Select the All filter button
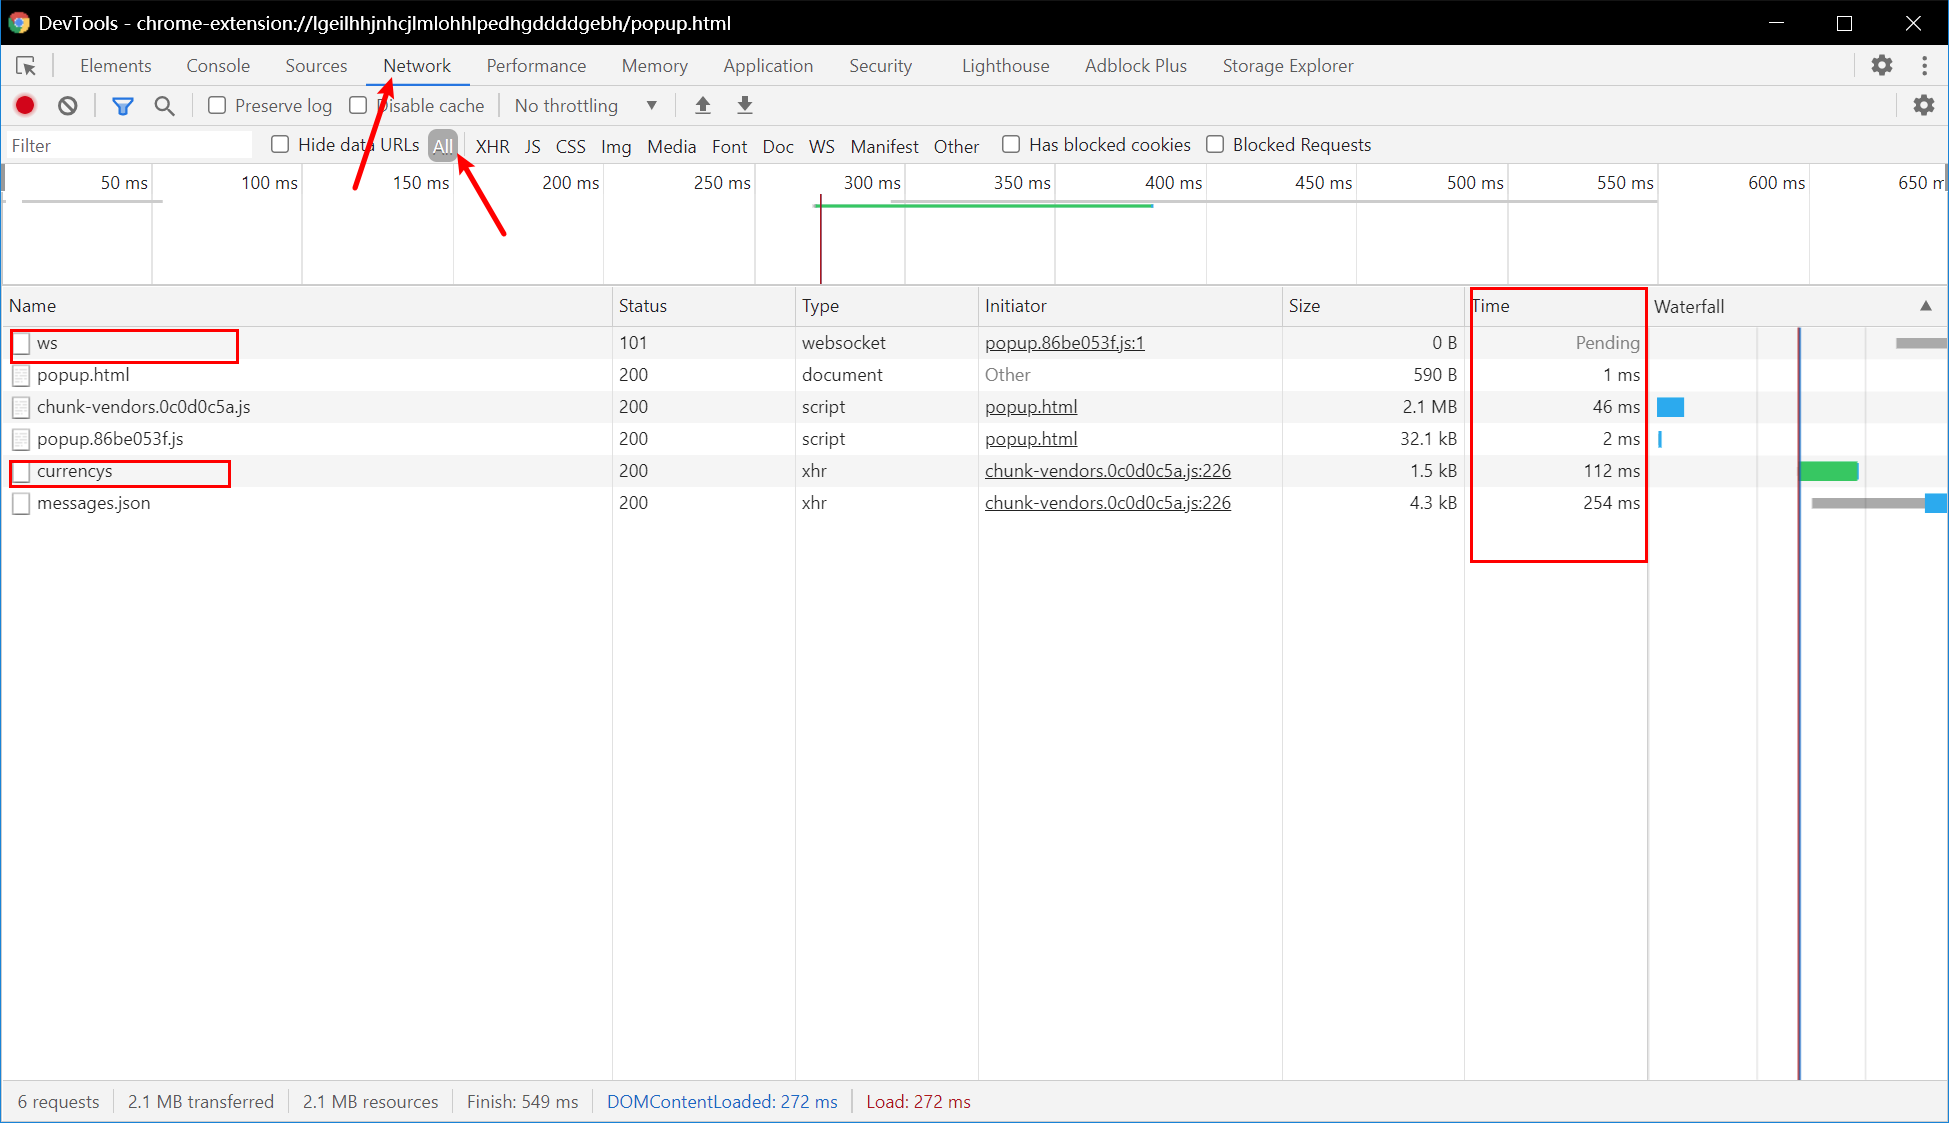The image size is (1949, 1123). 443,146
